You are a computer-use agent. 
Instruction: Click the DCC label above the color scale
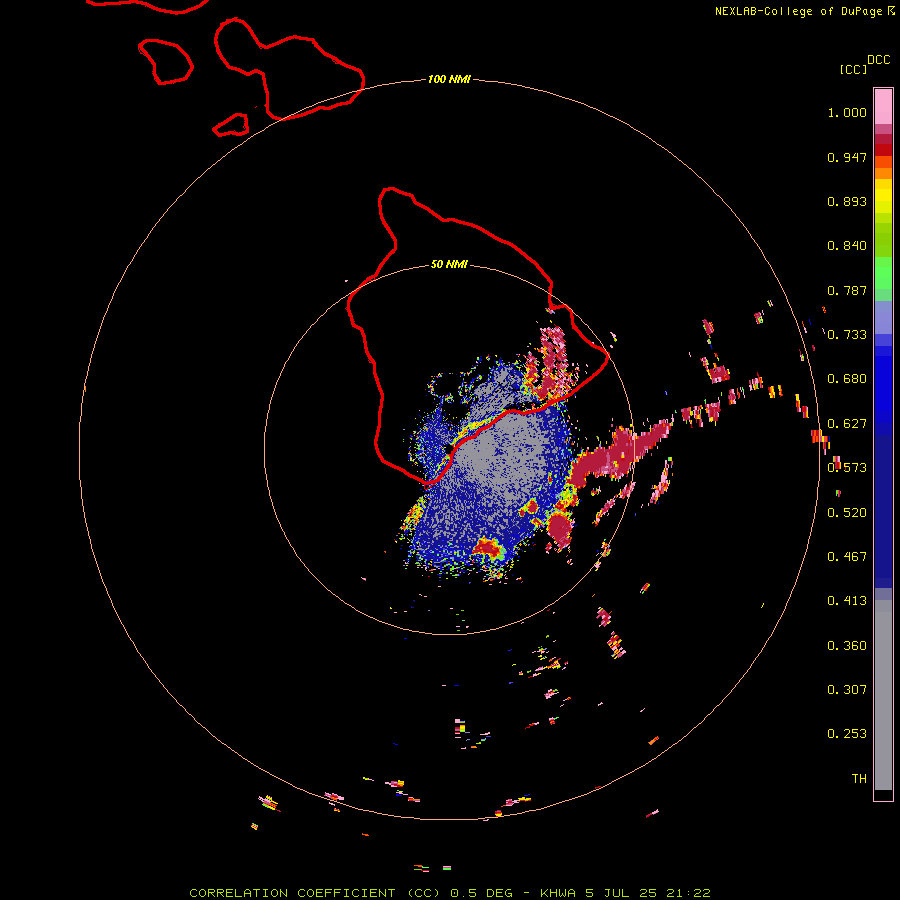[x=879, y=60]
